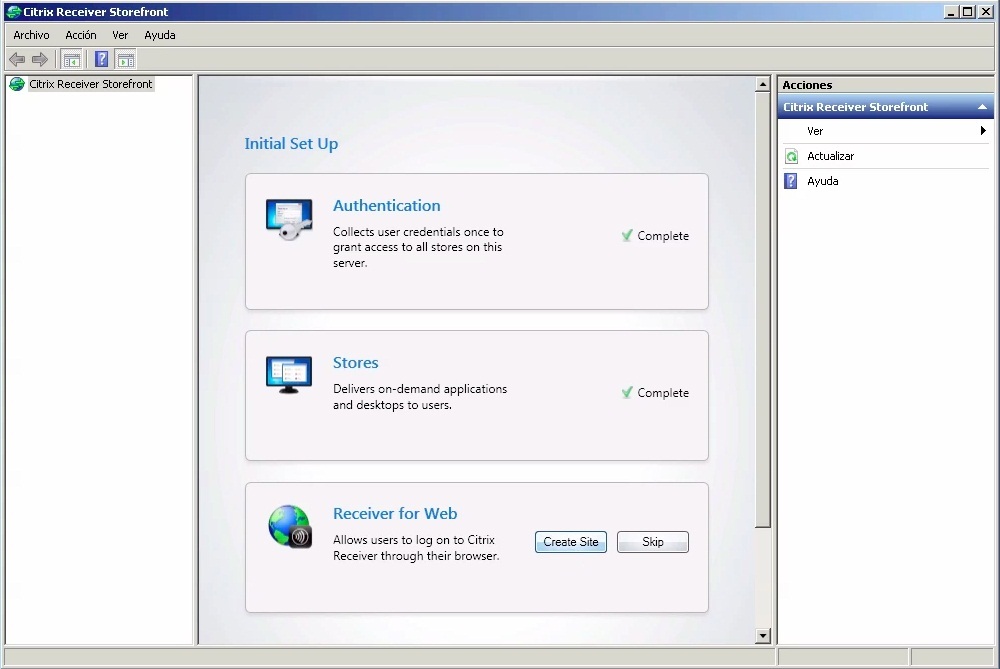Viewport: 1000px width, 669px height.
Task: Click 'Allows users to log on' description
Action: click(416, 548)
